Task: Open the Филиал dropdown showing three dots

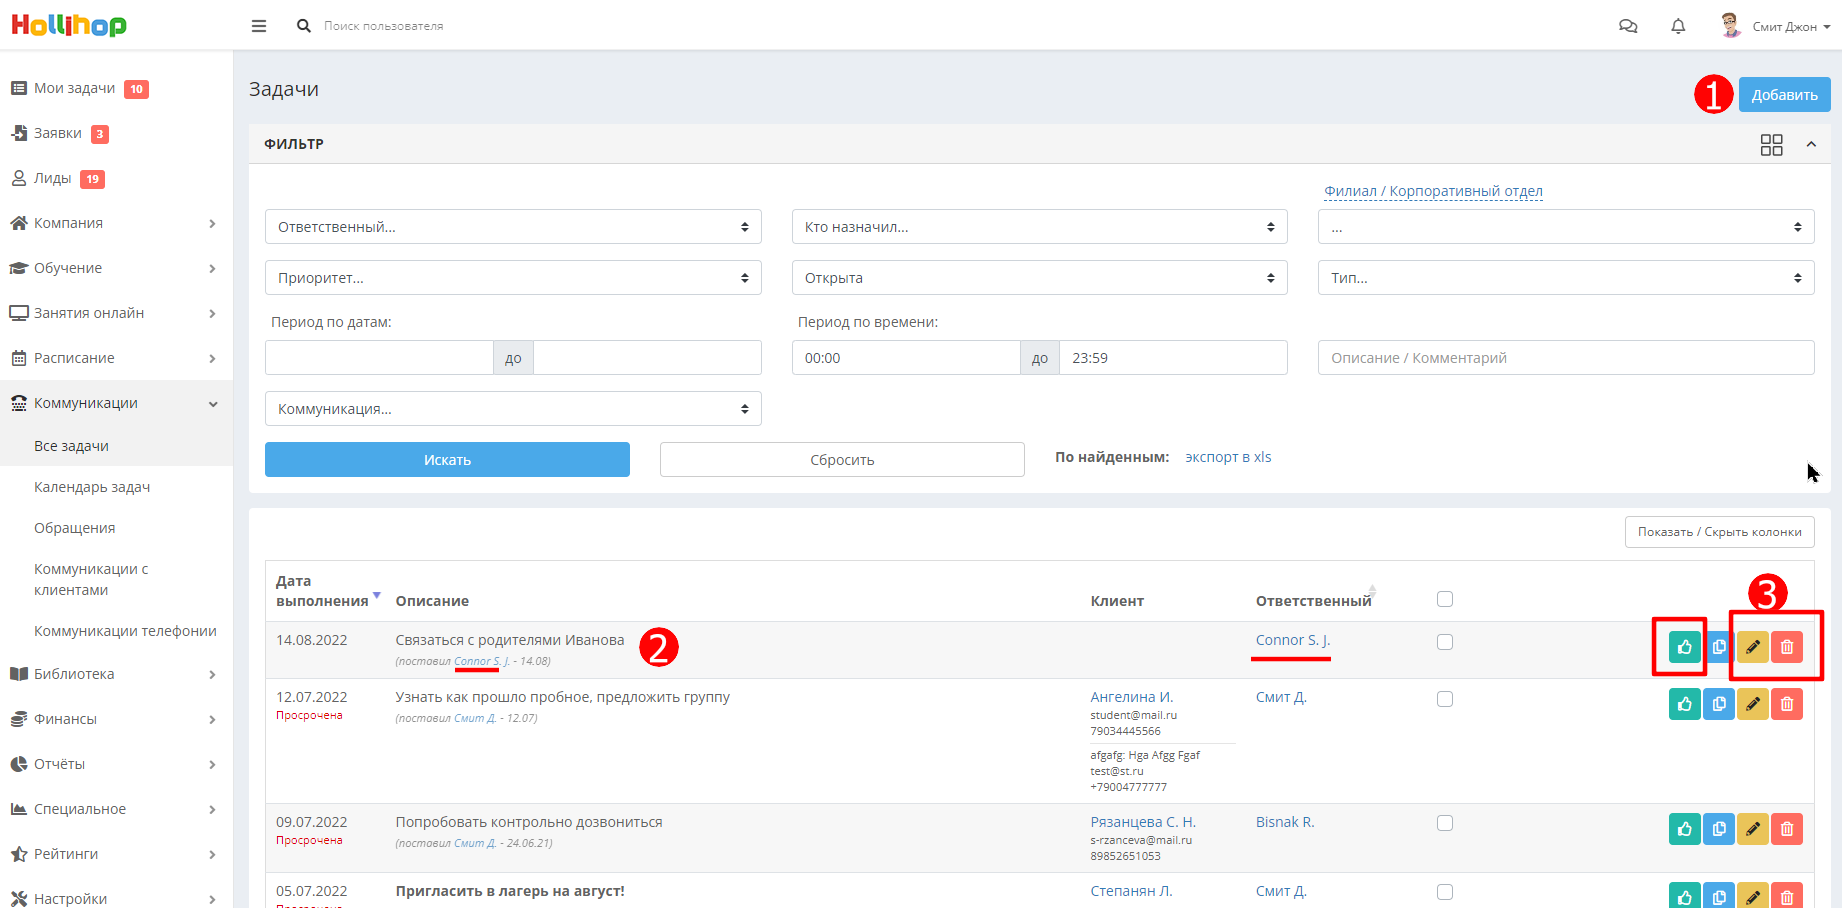Action: click(x=1566, y=227)
